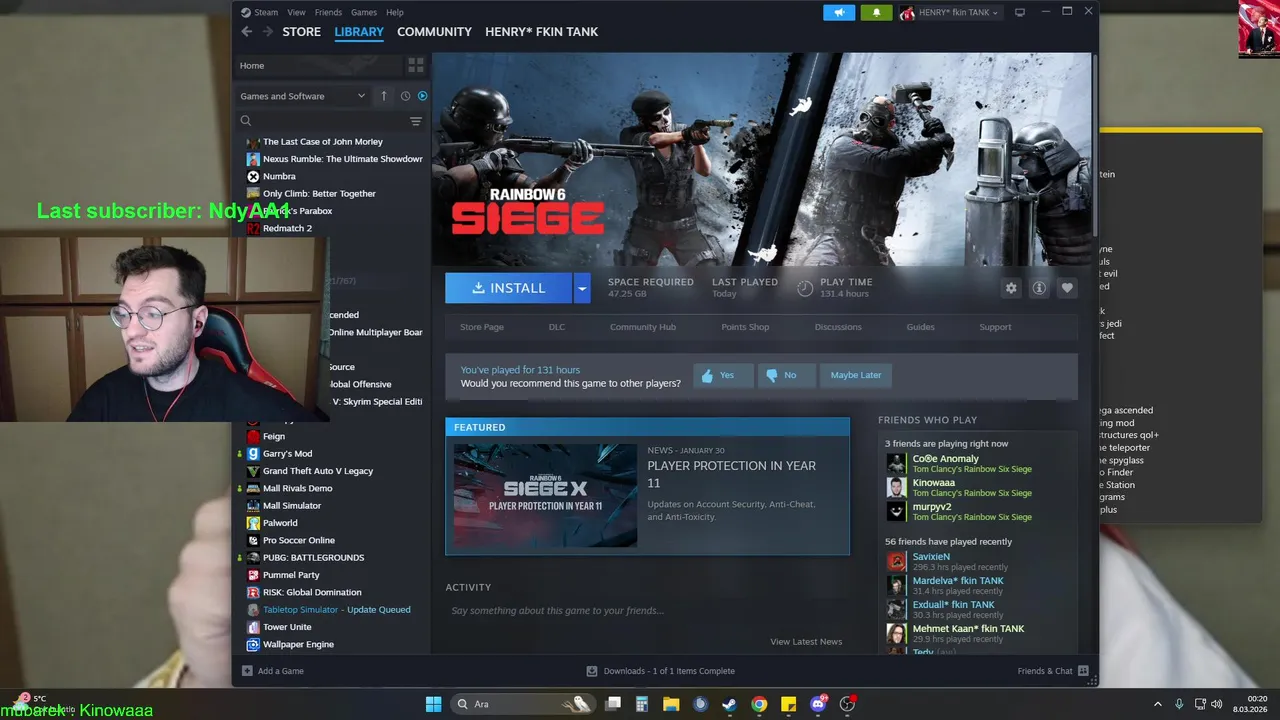Show game info icon
1280x720 pixels.
(x=1039, y=288)
